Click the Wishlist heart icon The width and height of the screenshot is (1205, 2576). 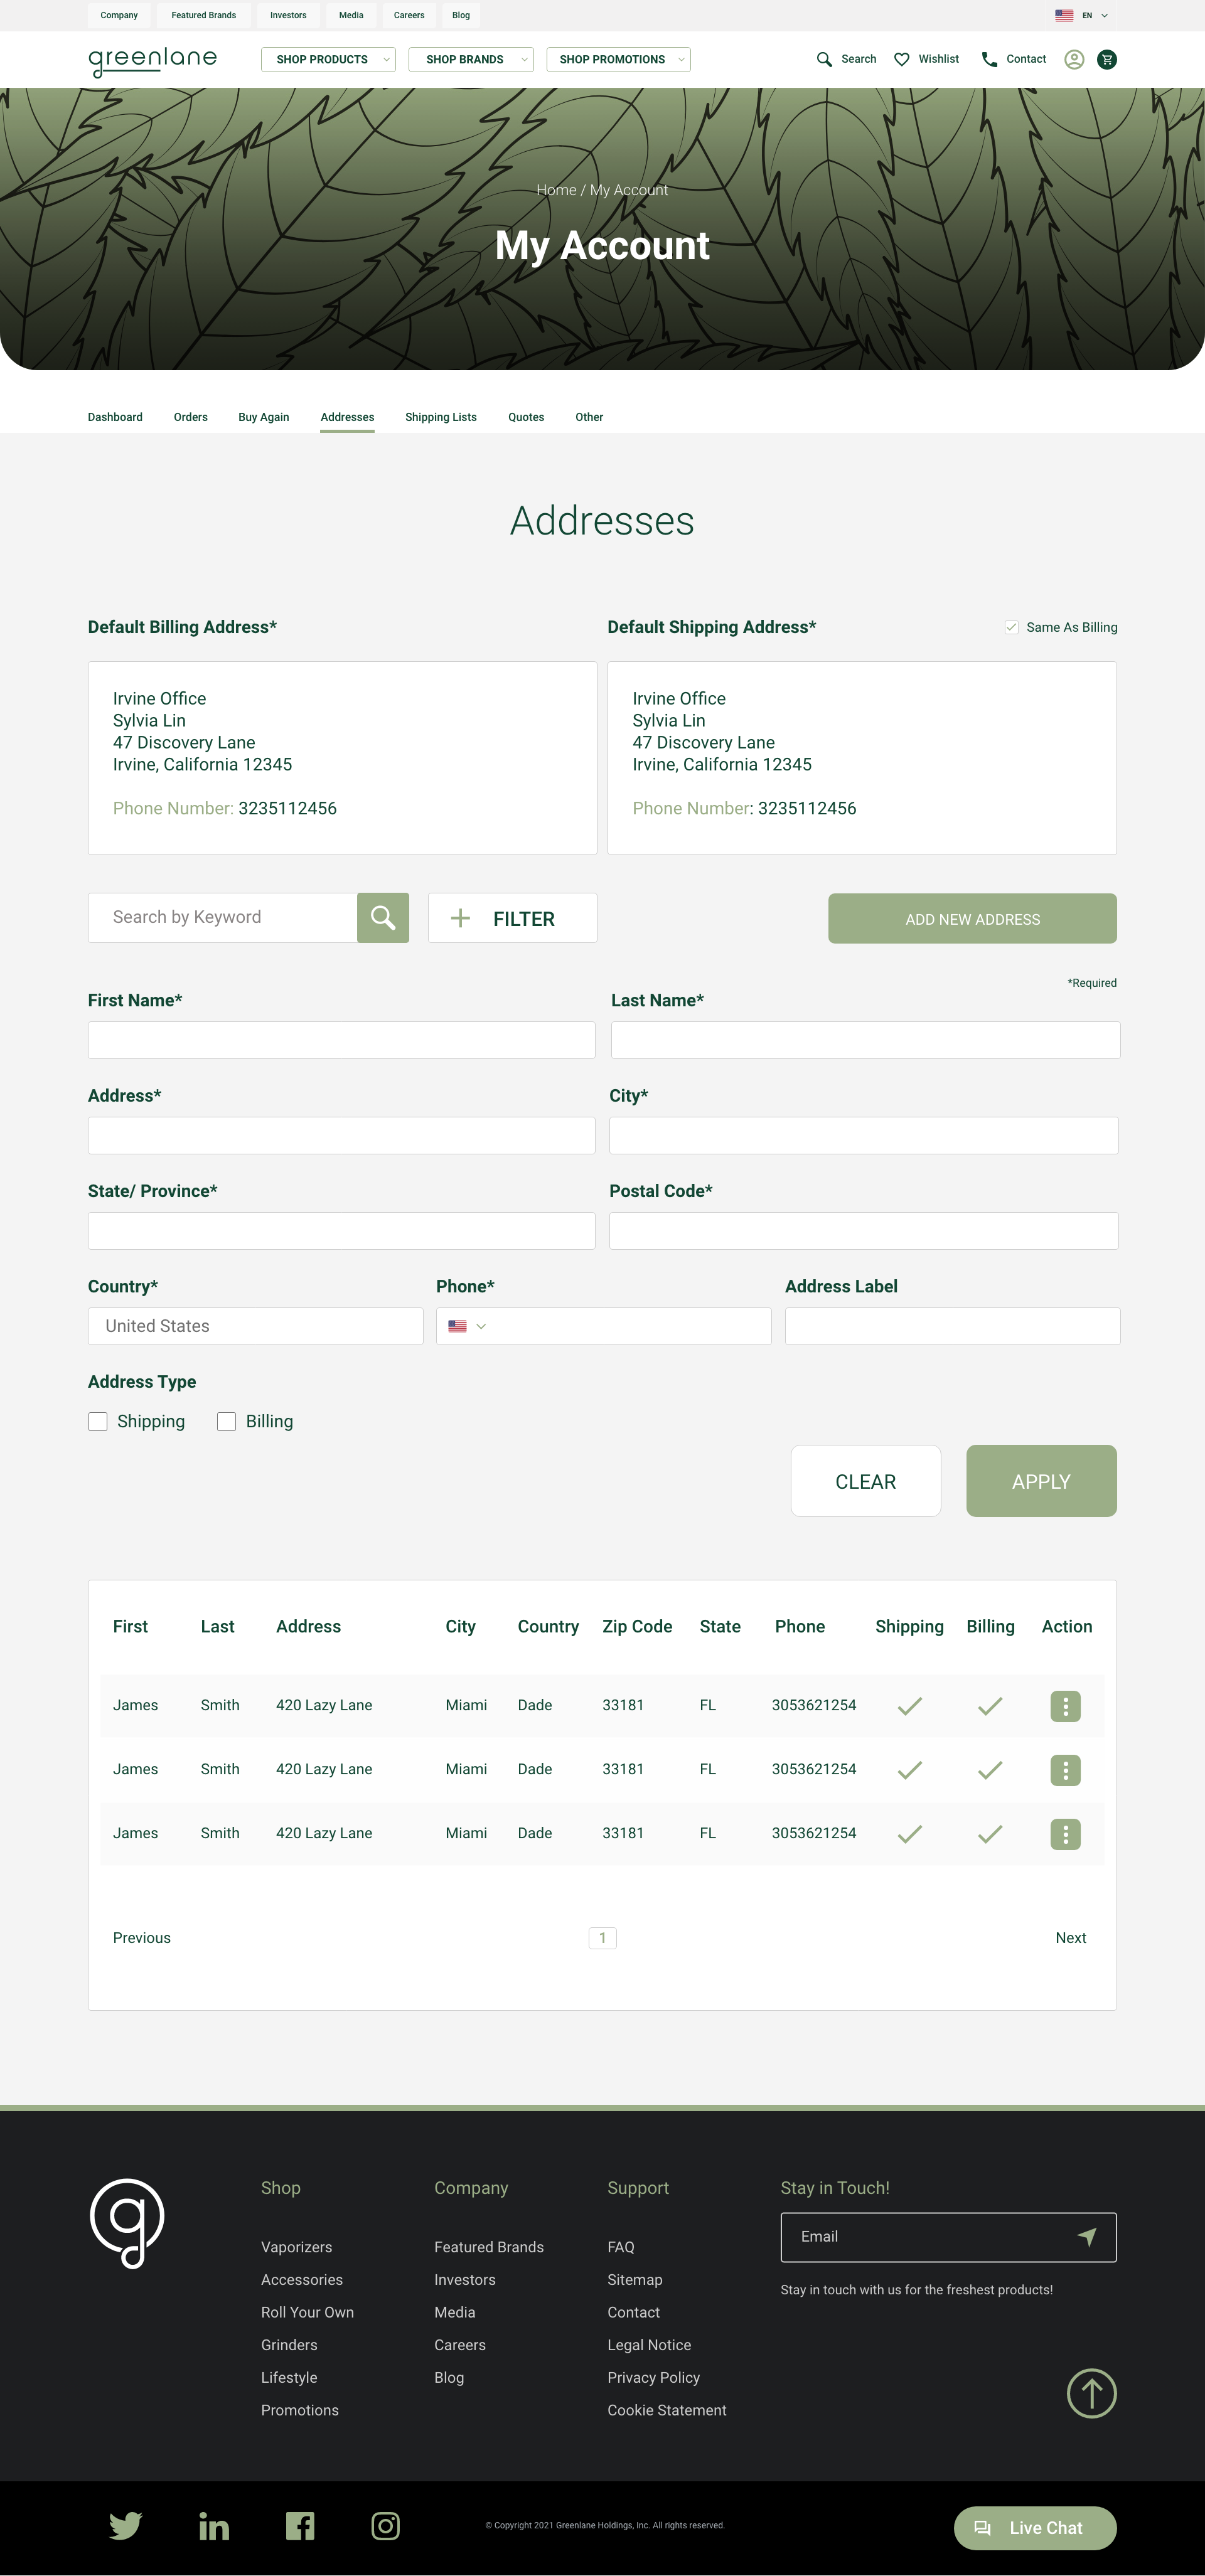tap(901, 60)
